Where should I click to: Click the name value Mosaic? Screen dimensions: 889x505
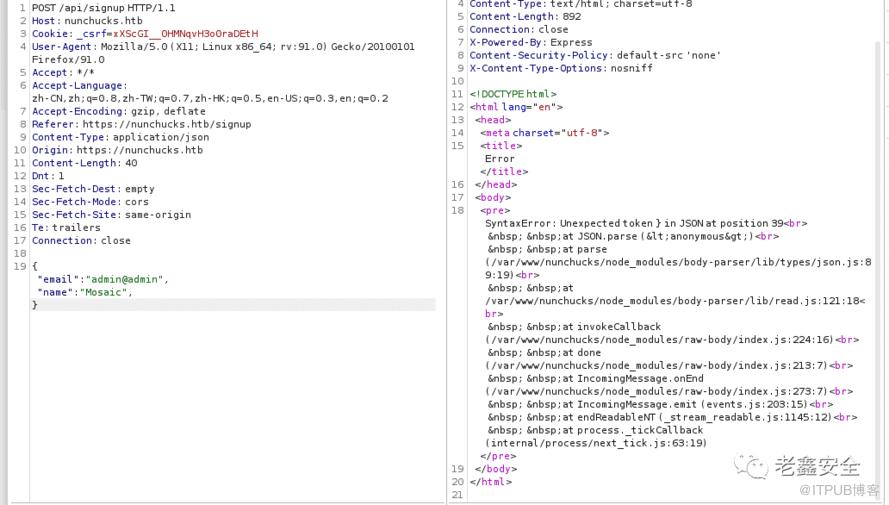103,292
